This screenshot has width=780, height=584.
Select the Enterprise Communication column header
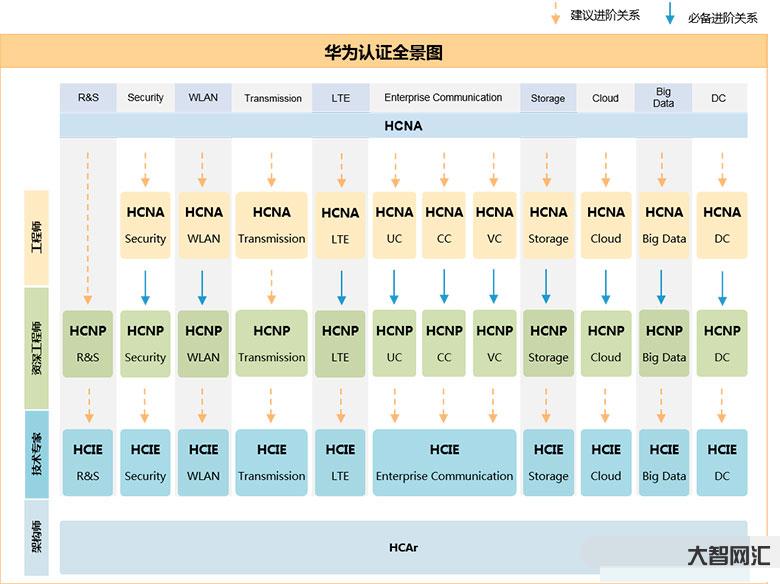pos(443,97)
